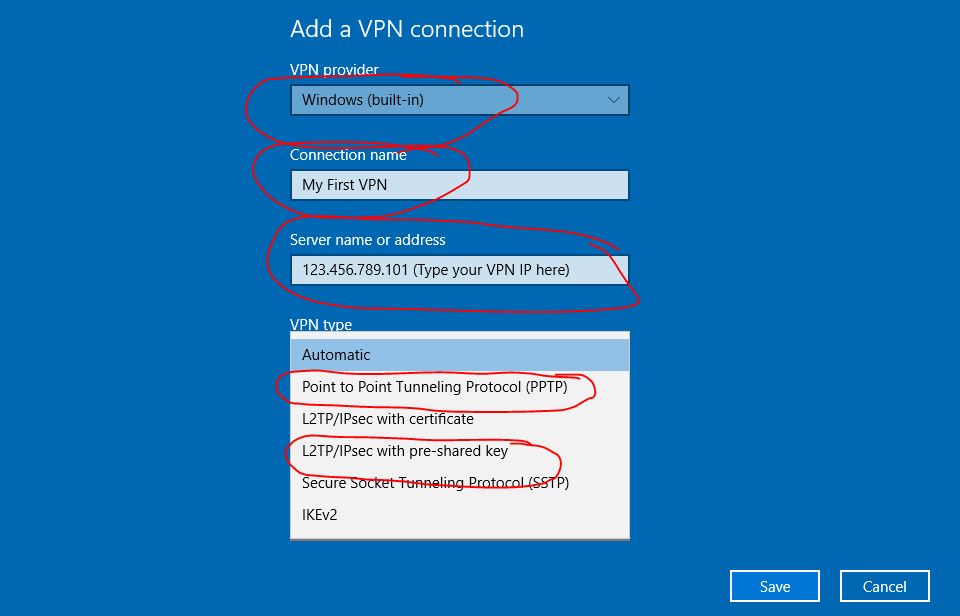960x616 pixels.
Task: Choose Automatic in VPN type list
Action: coord(460,355)
